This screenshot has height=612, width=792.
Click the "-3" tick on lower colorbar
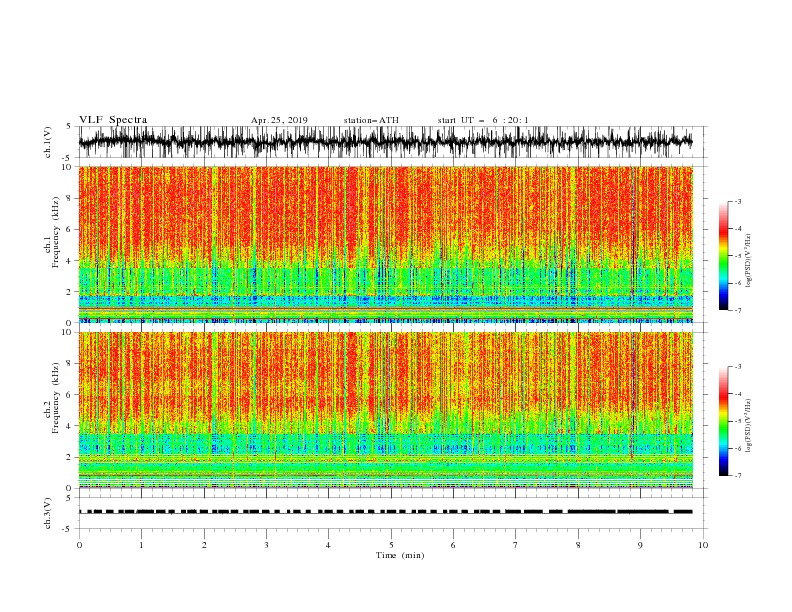pyautogui.click(x=737, y=367)
